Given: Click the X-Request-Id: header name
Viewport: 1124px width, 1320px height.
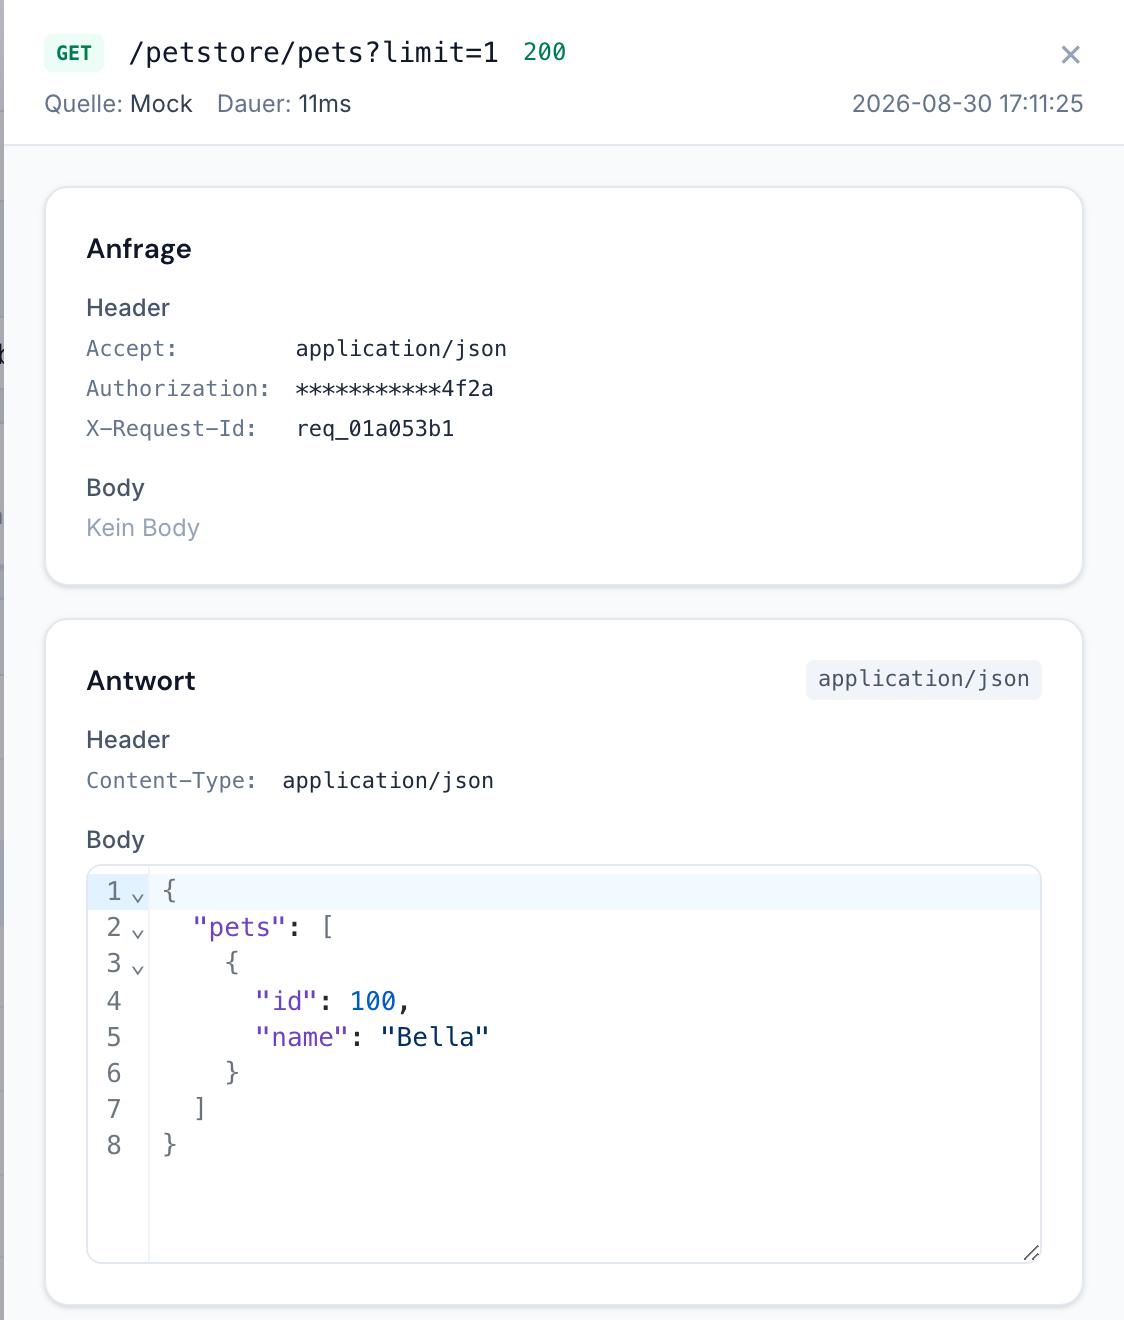Looking at the screenshot, I should point(171,429).
